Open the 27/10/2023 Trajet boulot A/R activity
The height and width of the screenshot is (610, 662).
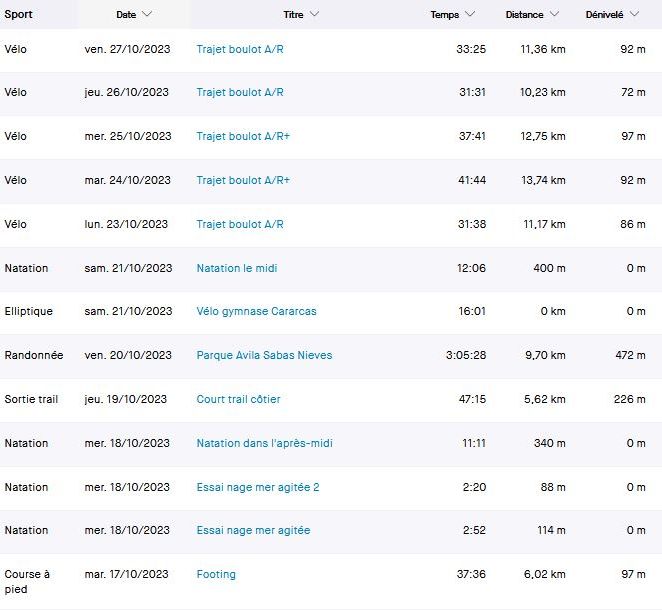tap(240, 48)
